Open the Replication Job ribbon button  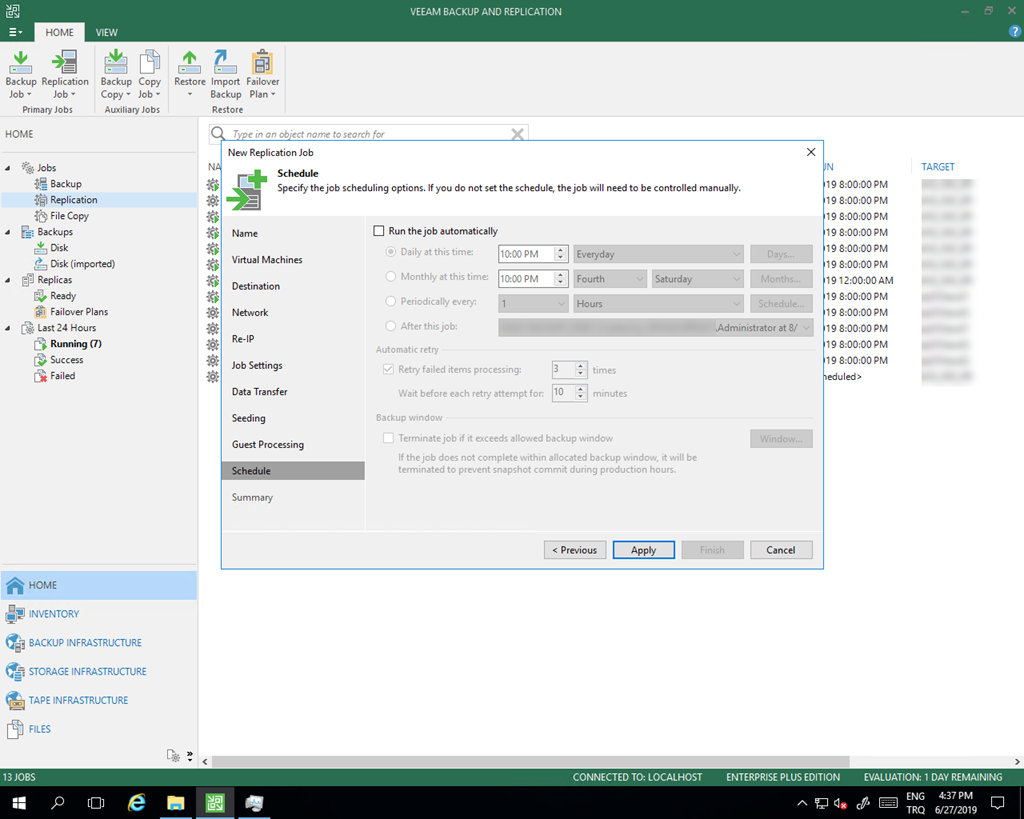pyautogui.click(x=65, y=74)
